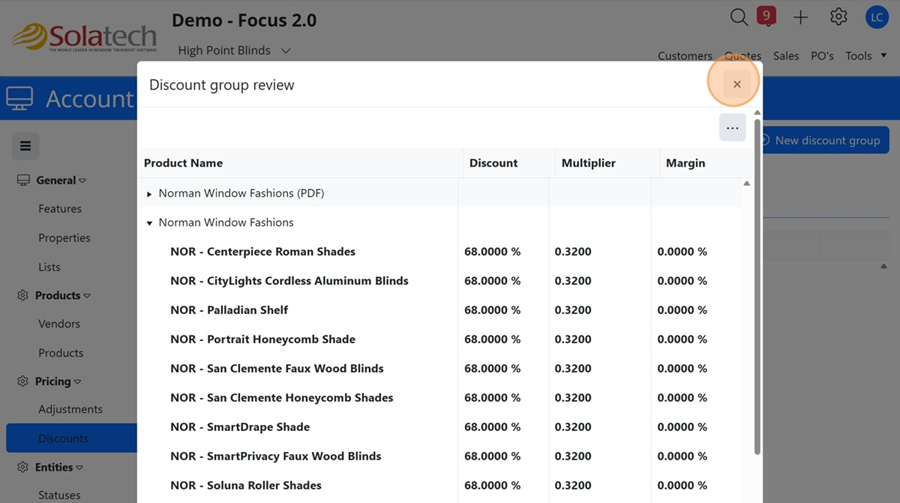This screenshot has height=503, width=900.
Task: Click the search magnifier icon
Action: [x=738, y=17]
